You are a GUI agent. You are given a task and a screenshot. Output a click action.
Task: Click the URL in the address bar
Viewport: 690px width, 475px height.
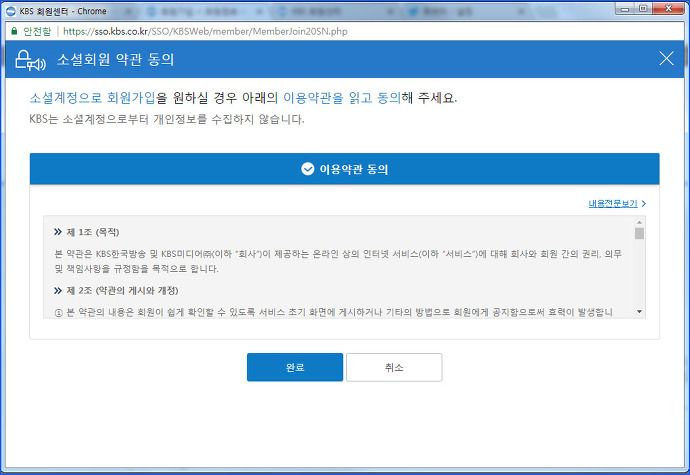(206, 31)
